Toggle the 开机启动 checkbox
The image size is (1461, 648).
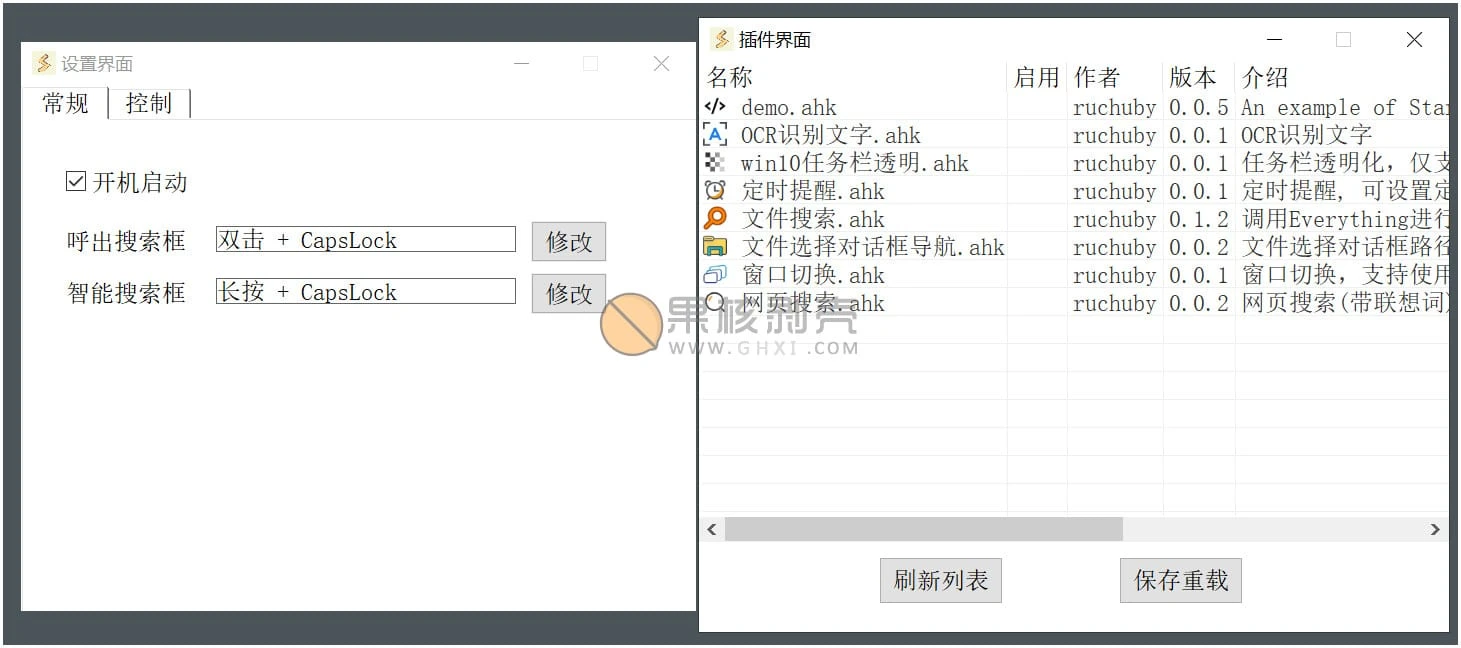click(x=76, y=182)
